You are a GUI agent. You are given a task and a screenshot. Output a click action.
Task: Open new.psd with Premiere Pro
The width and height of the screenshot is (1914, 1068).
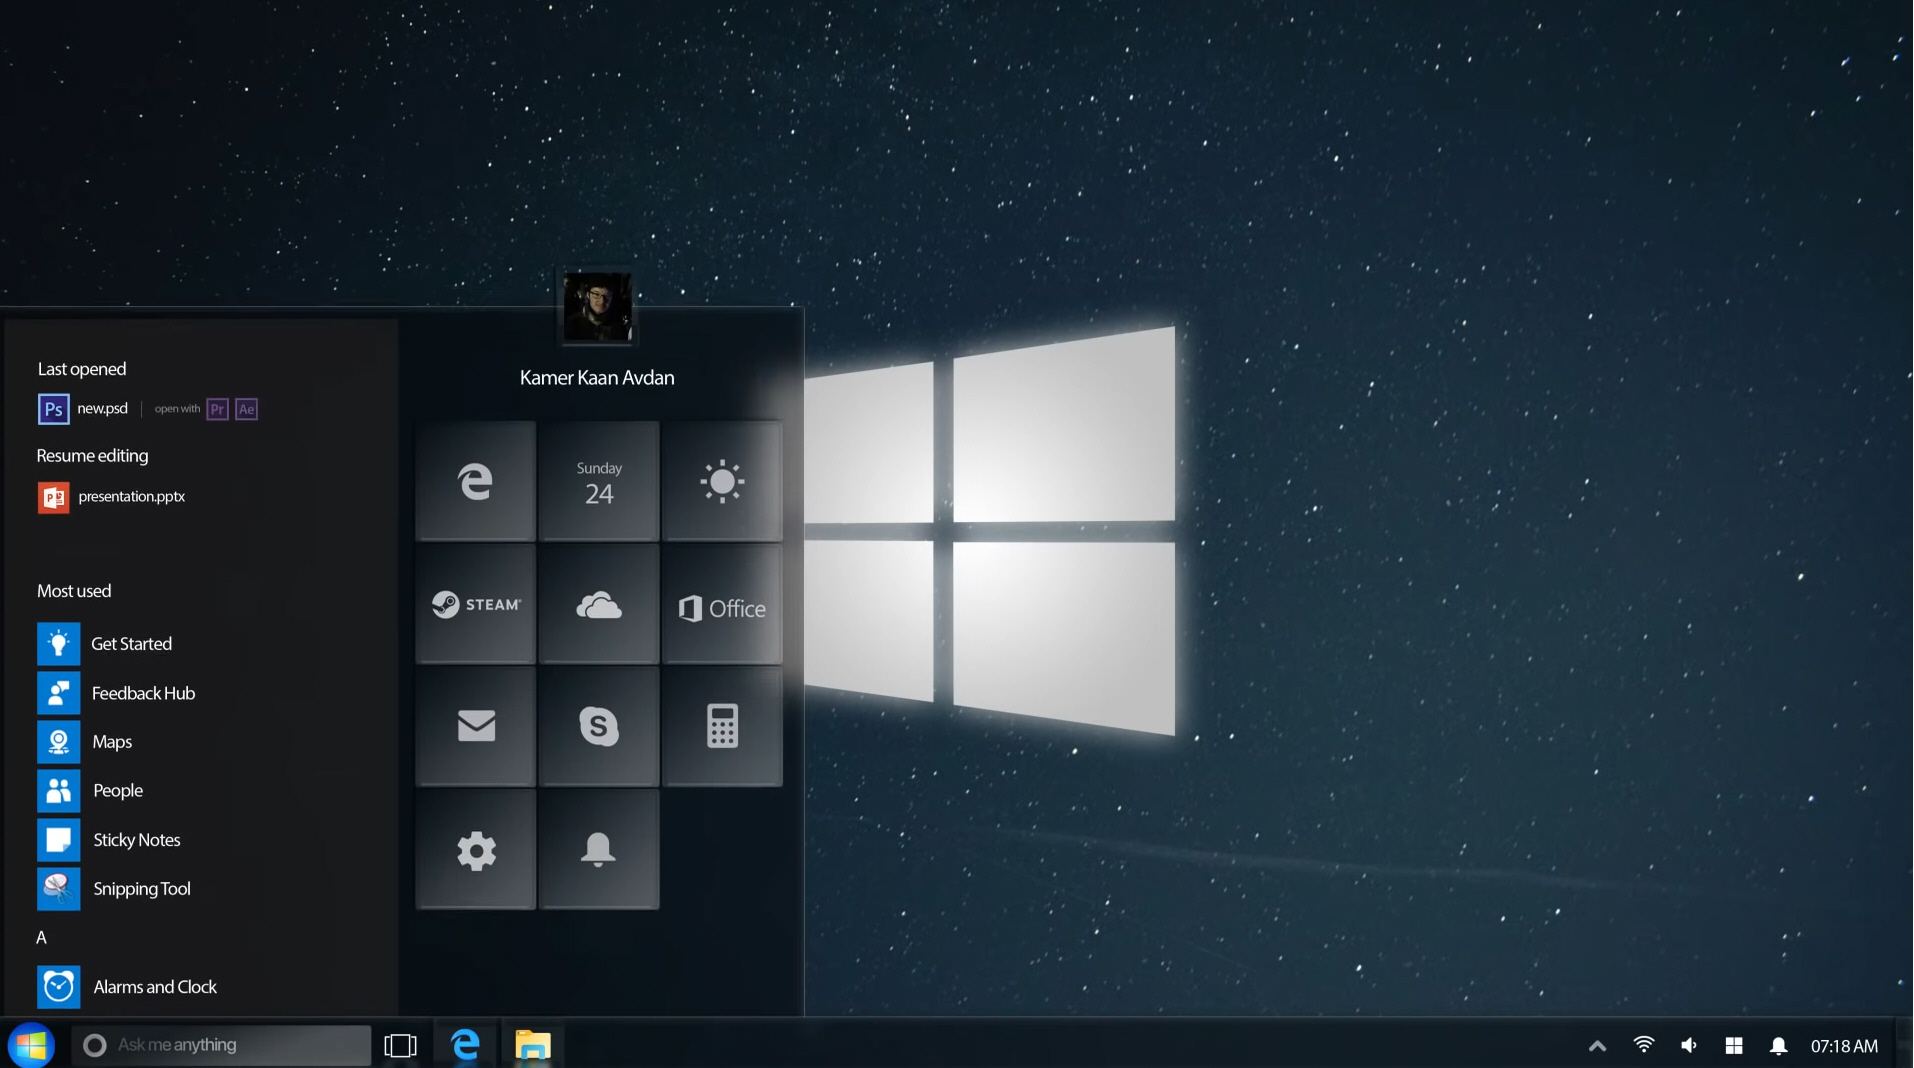click(217, 409)
